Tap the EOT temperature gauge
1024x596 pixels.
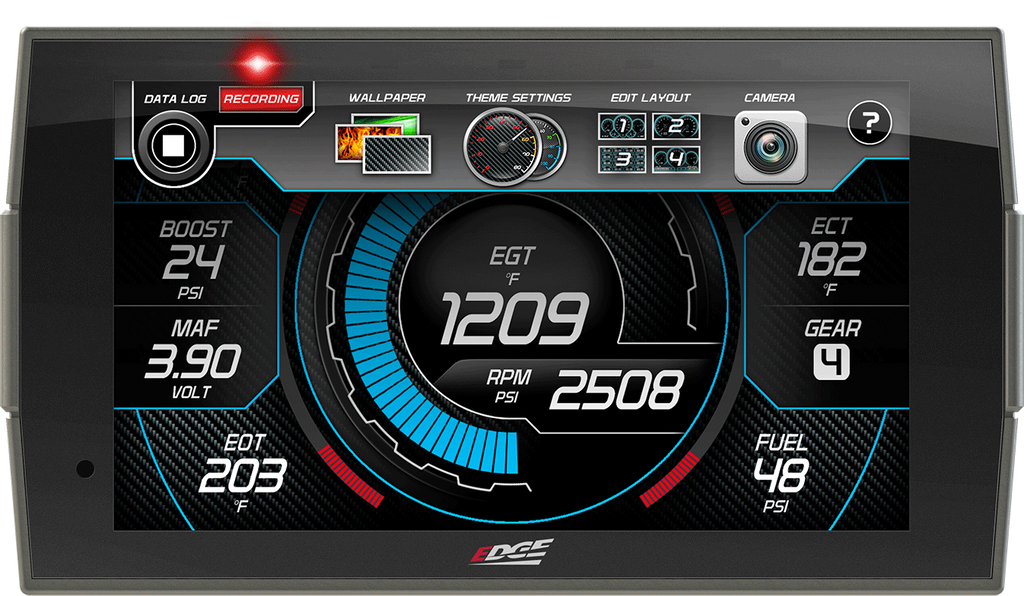point(241,472)
